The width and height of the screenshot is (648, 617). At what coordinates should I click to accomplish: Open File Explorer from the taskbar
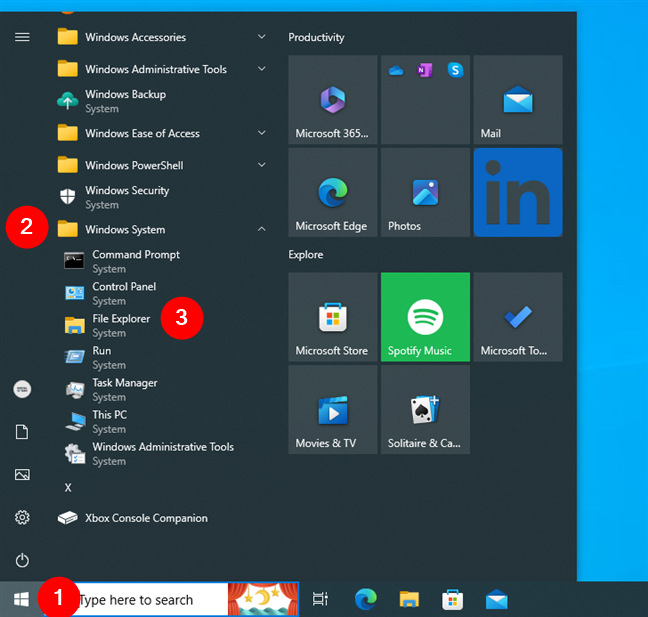409,599
